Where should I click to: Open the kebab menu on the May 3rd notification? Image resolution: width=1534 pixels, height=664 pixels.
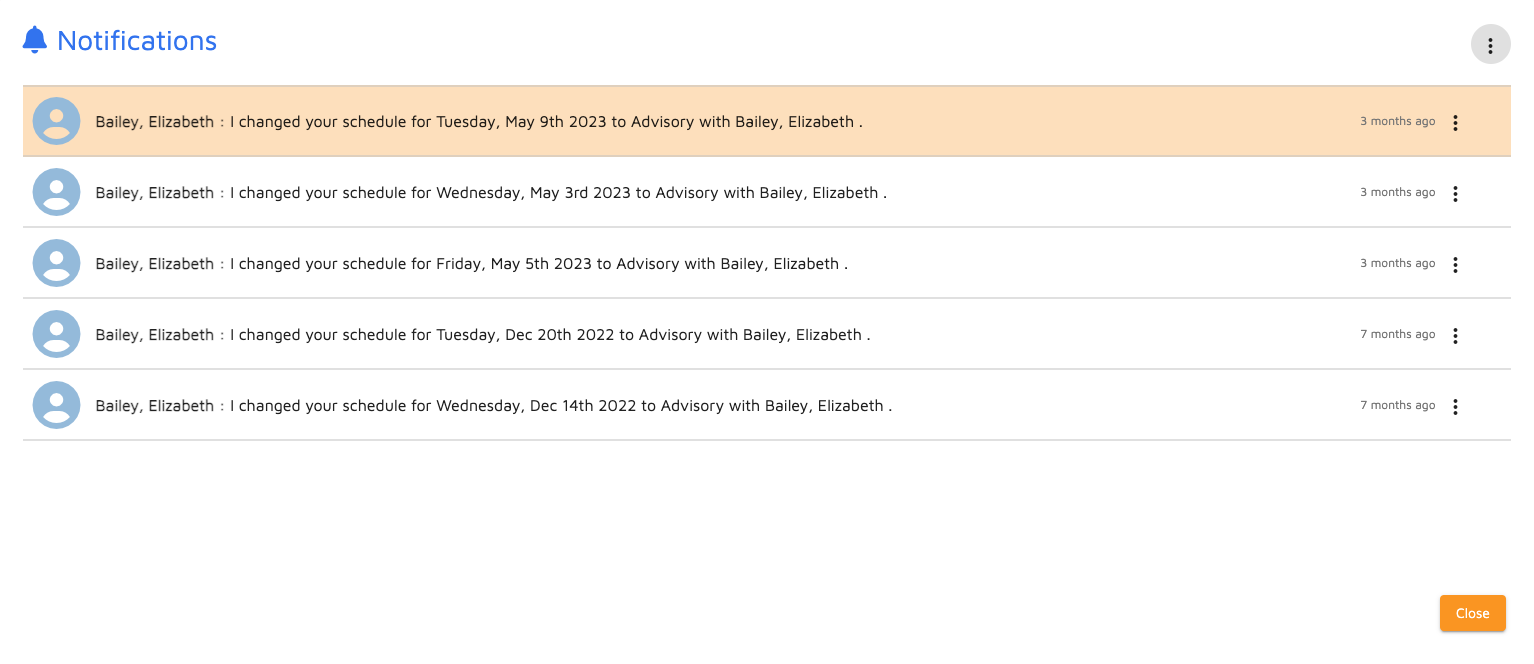1455,193
